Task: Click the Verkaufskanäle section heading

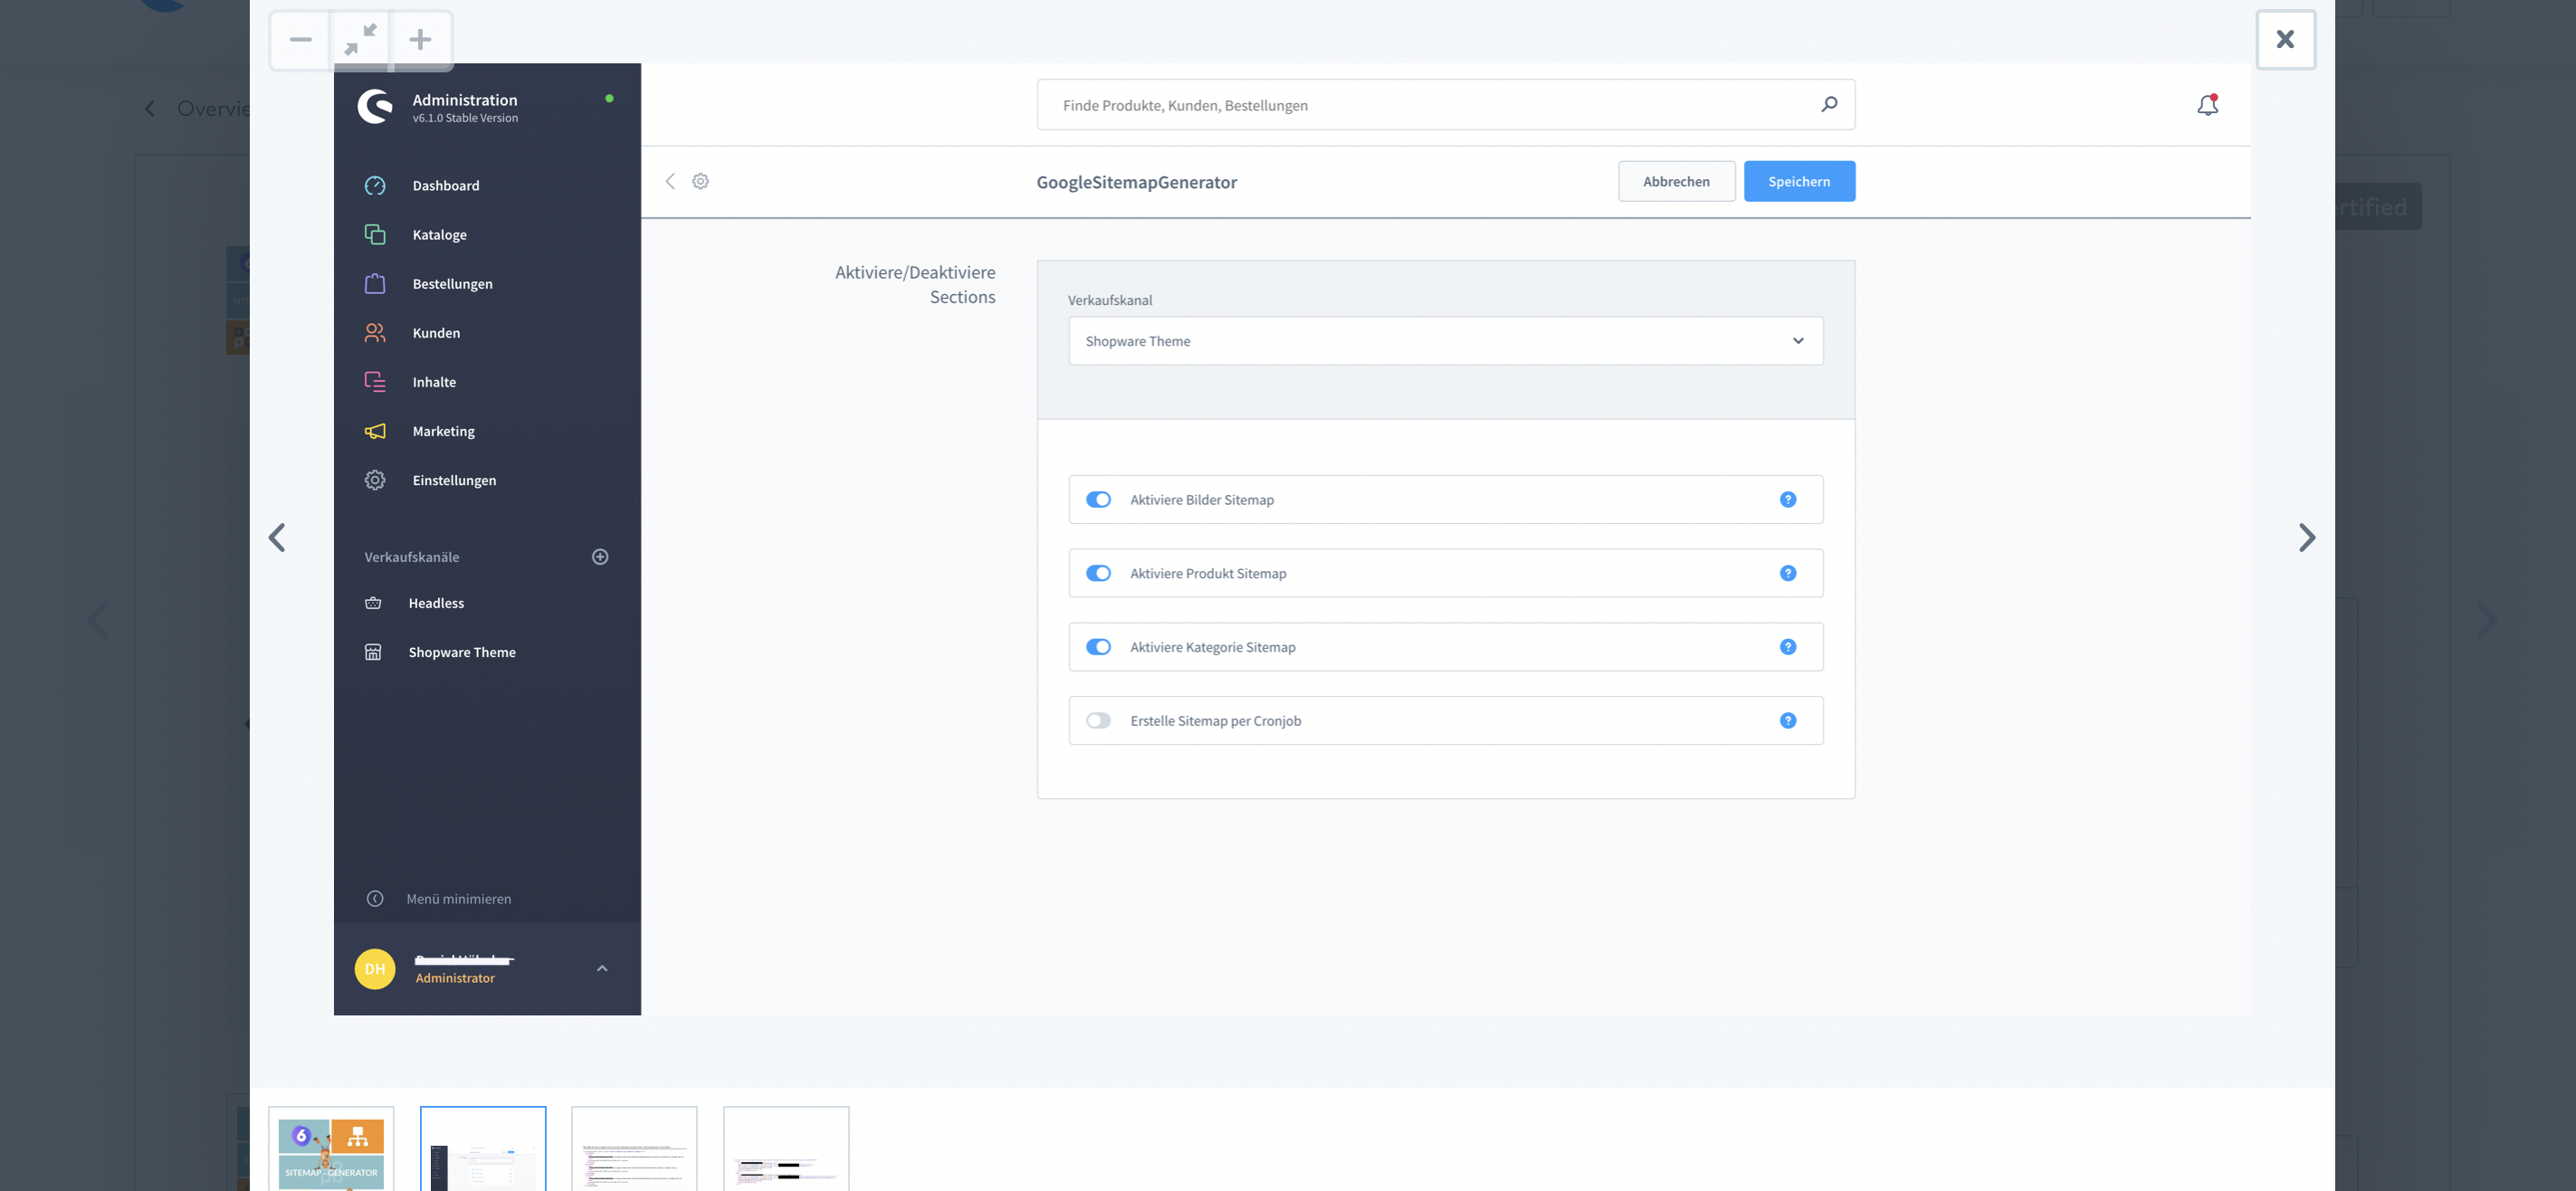Action: pyautogui.click(x=411, y=557)
